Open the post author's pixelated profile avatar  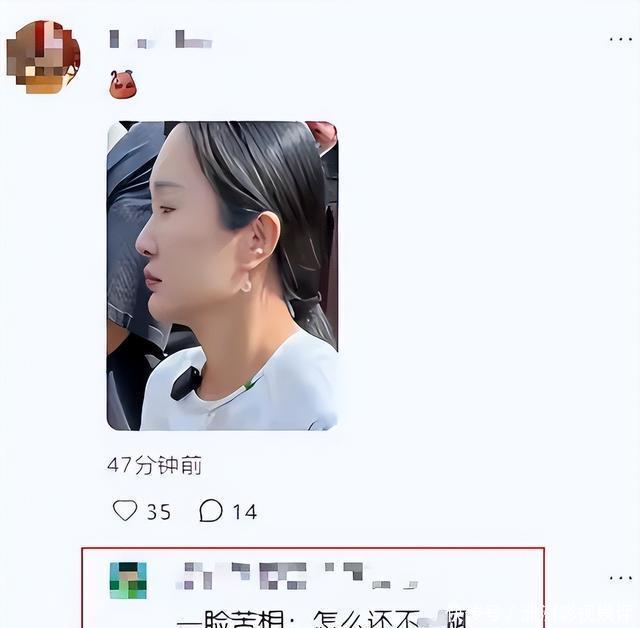pyautogui.click(x=43, y=57)
